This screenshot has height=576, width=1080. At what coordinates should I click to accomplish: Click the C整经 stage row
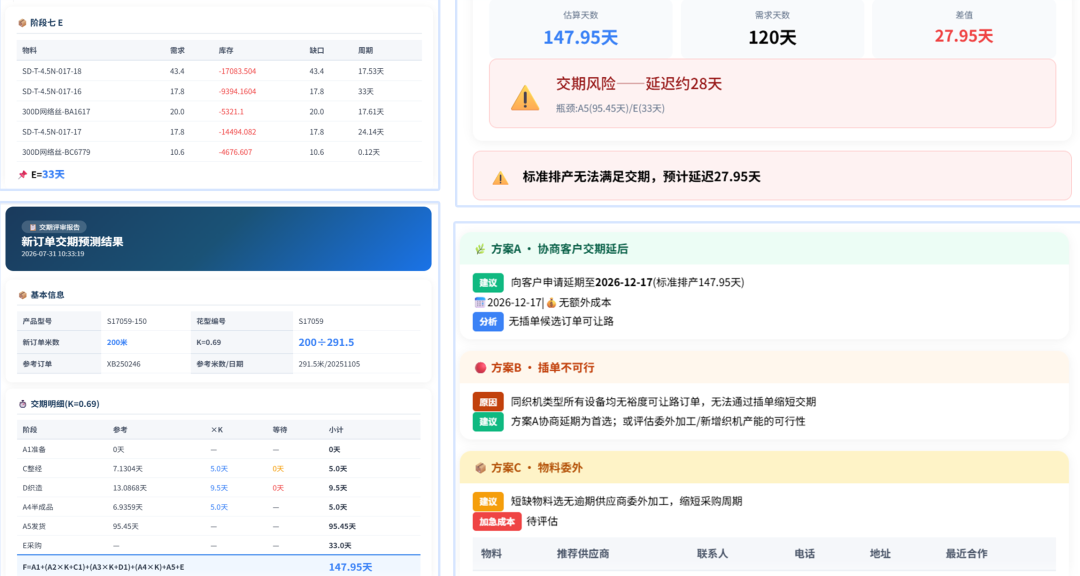click(219, 469)
